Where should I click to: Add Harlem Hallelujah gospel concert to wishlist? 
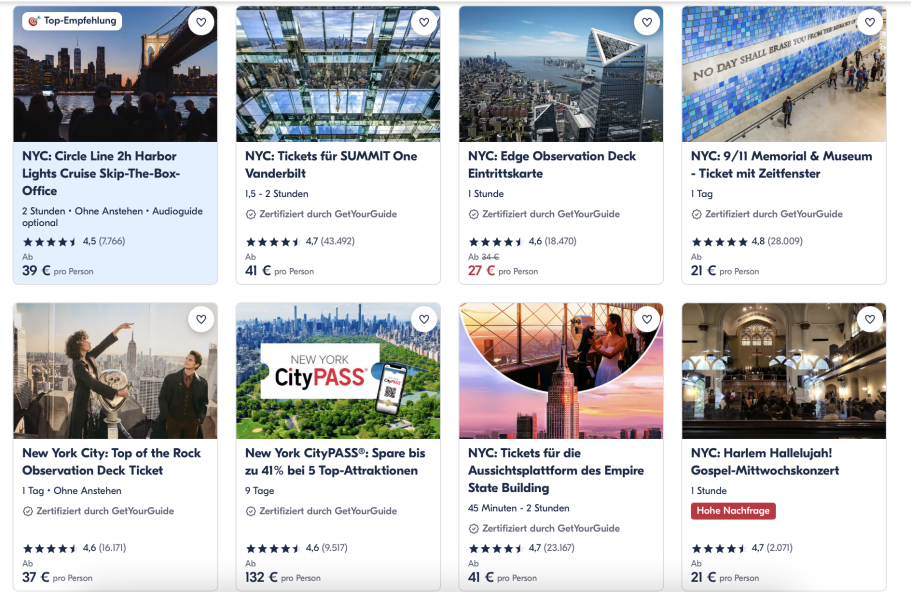tap(870, 320)
